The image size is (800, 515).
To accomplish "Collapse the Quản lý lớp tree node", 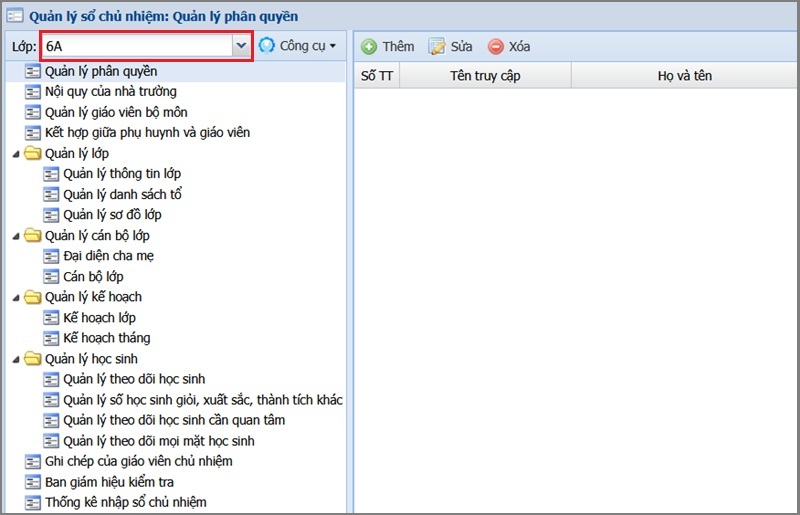I will point(16,154).
